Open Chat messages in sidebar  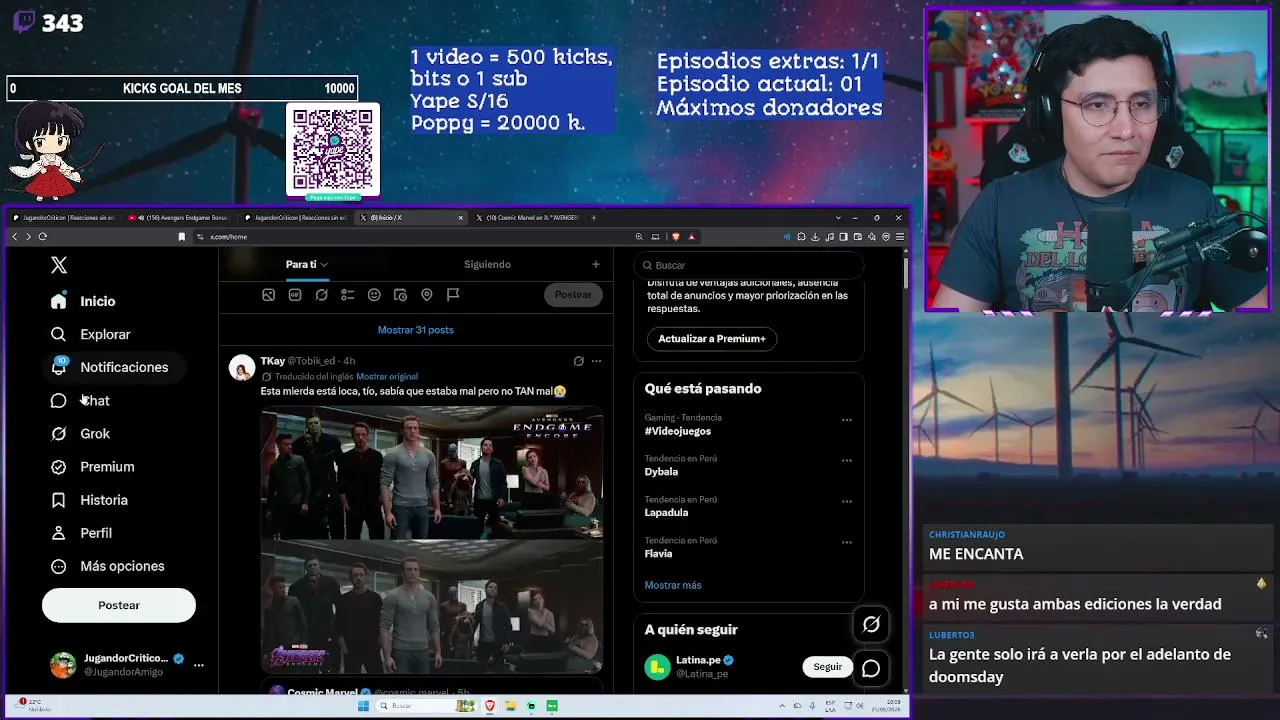tap(80, 400)
